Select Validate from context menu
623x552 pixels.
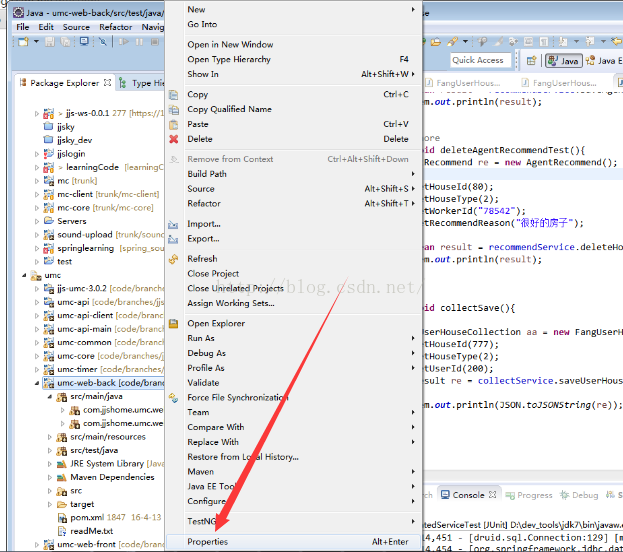click(x=293, y=383)
